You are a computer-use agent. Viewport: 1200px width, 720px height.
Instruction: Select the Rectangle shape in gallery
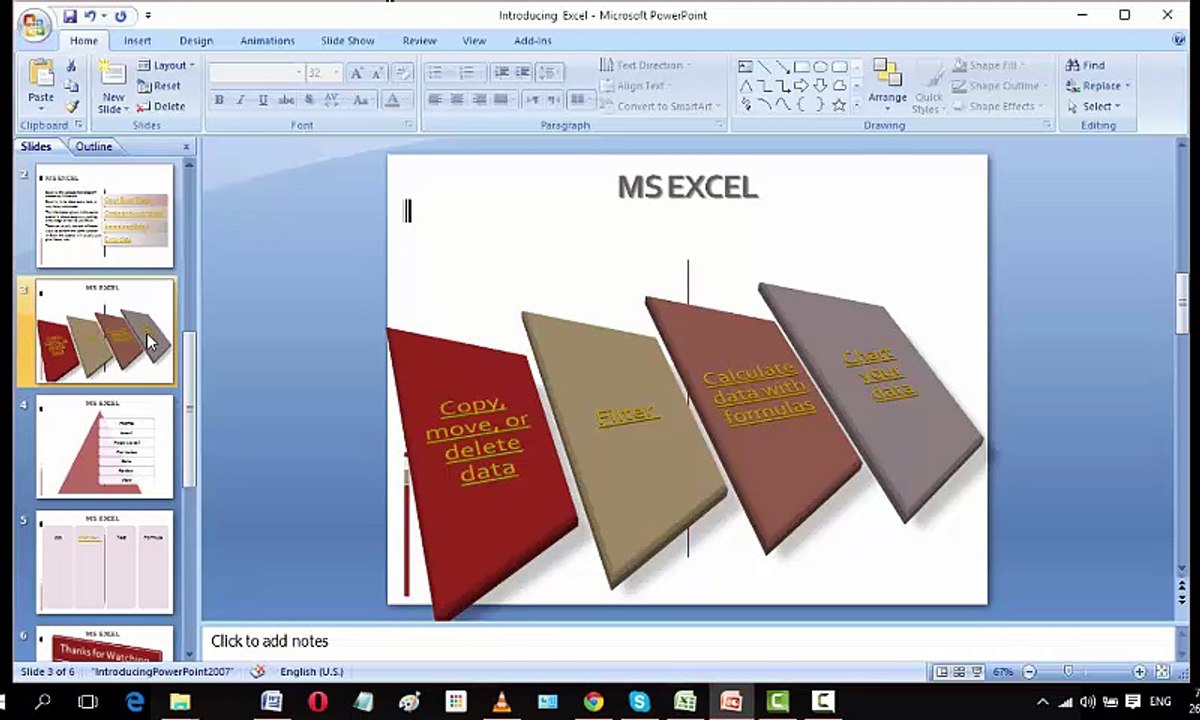point(802,67)
